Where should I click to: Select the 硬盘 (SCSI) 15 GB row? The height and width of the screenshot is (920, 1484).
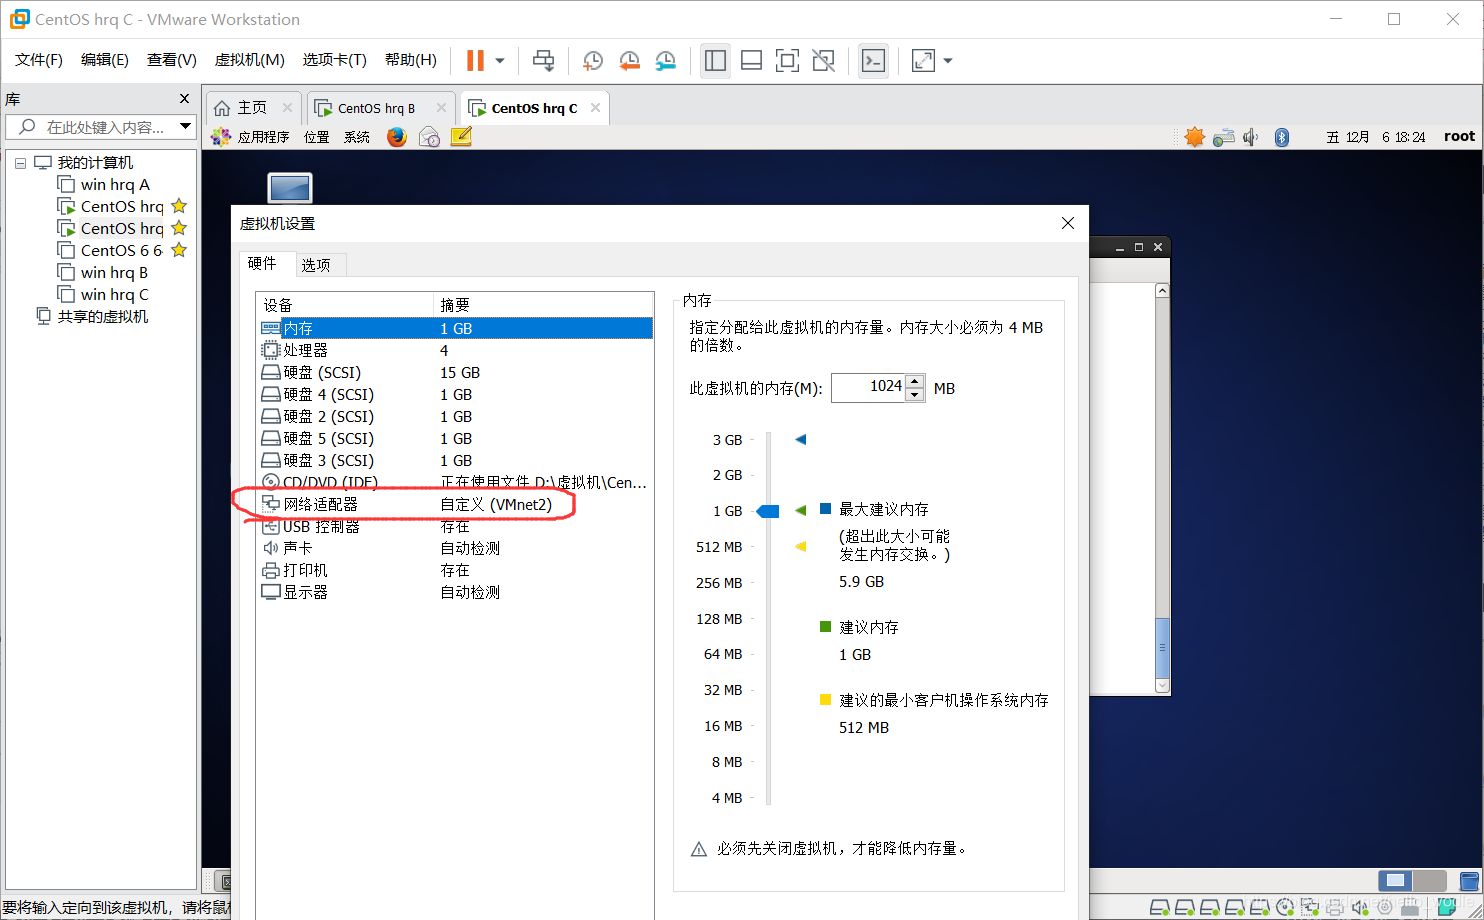(456, 372)
